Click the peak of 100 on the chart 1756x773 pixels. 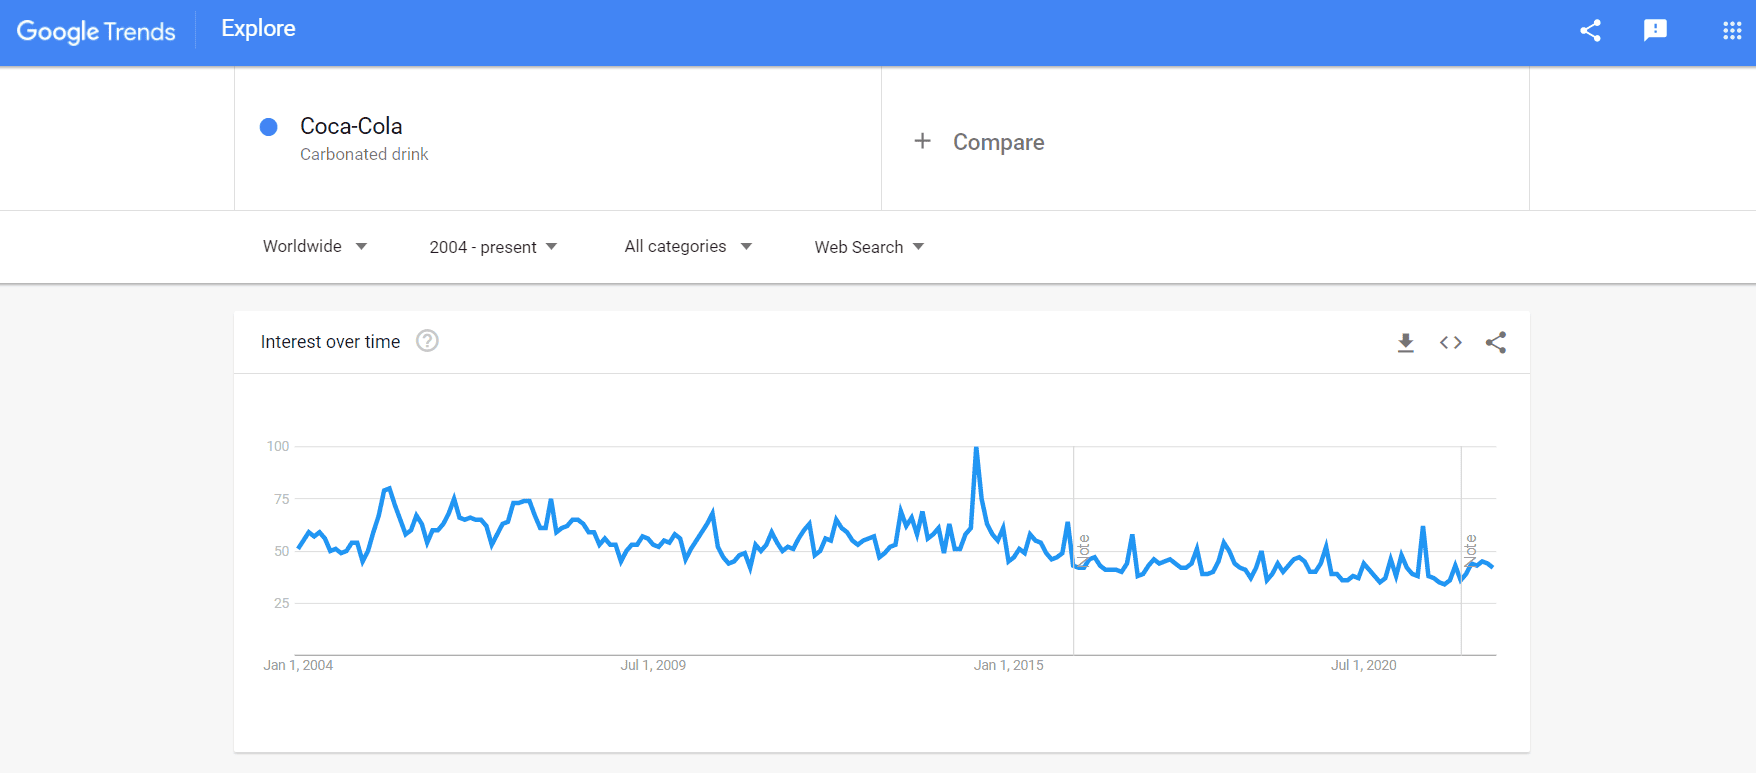[976, 449]
